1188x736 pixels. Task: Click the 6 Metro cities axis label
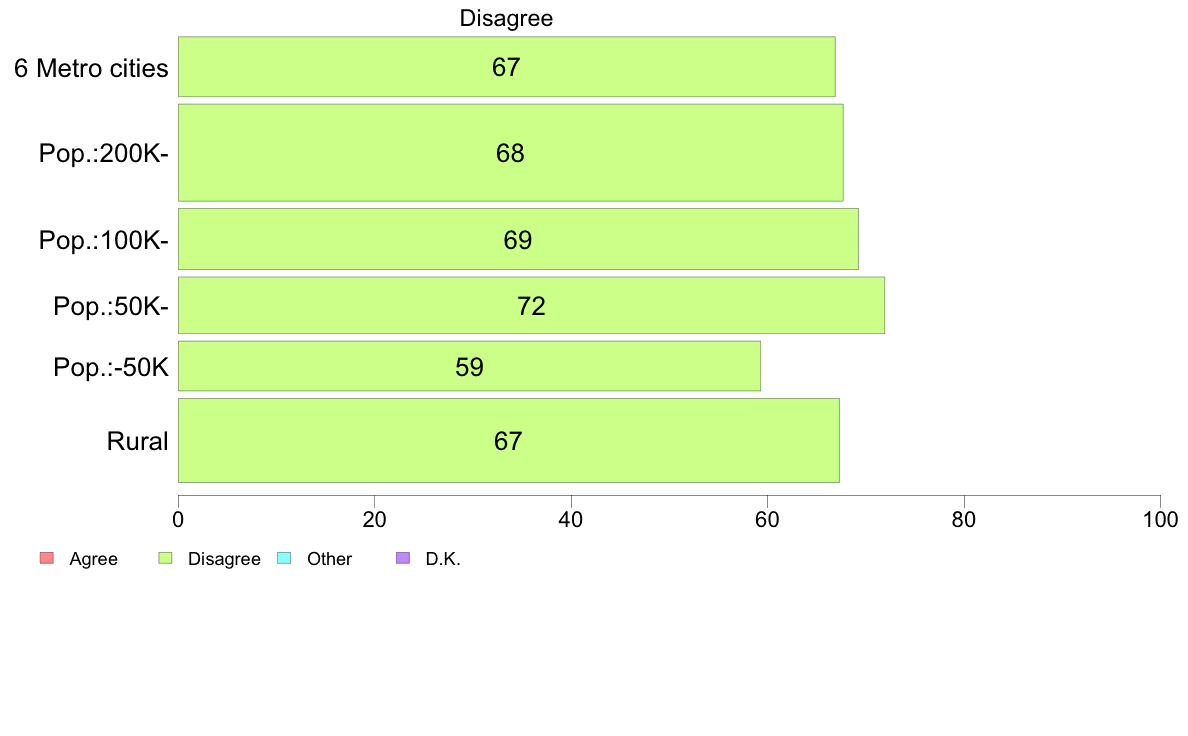(x=91, y=68)
